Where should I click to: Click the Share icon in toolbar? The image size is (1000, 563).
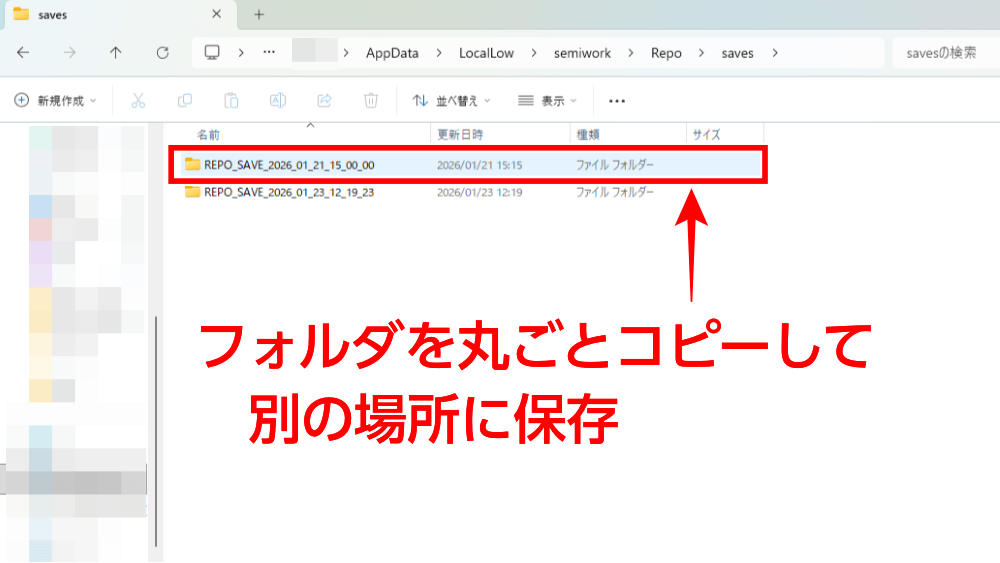pyautogui.click(x=324, y=101)
